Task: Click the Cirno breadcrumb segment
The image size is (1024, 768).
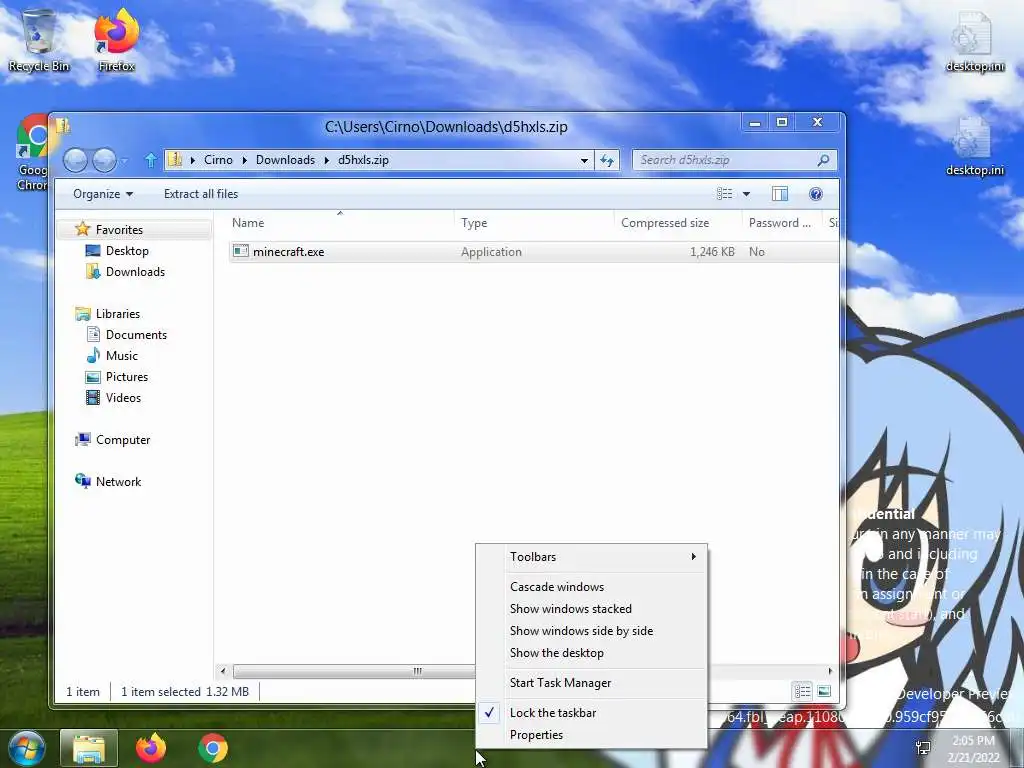Action: pyautogui.click(x=218, y=160)
